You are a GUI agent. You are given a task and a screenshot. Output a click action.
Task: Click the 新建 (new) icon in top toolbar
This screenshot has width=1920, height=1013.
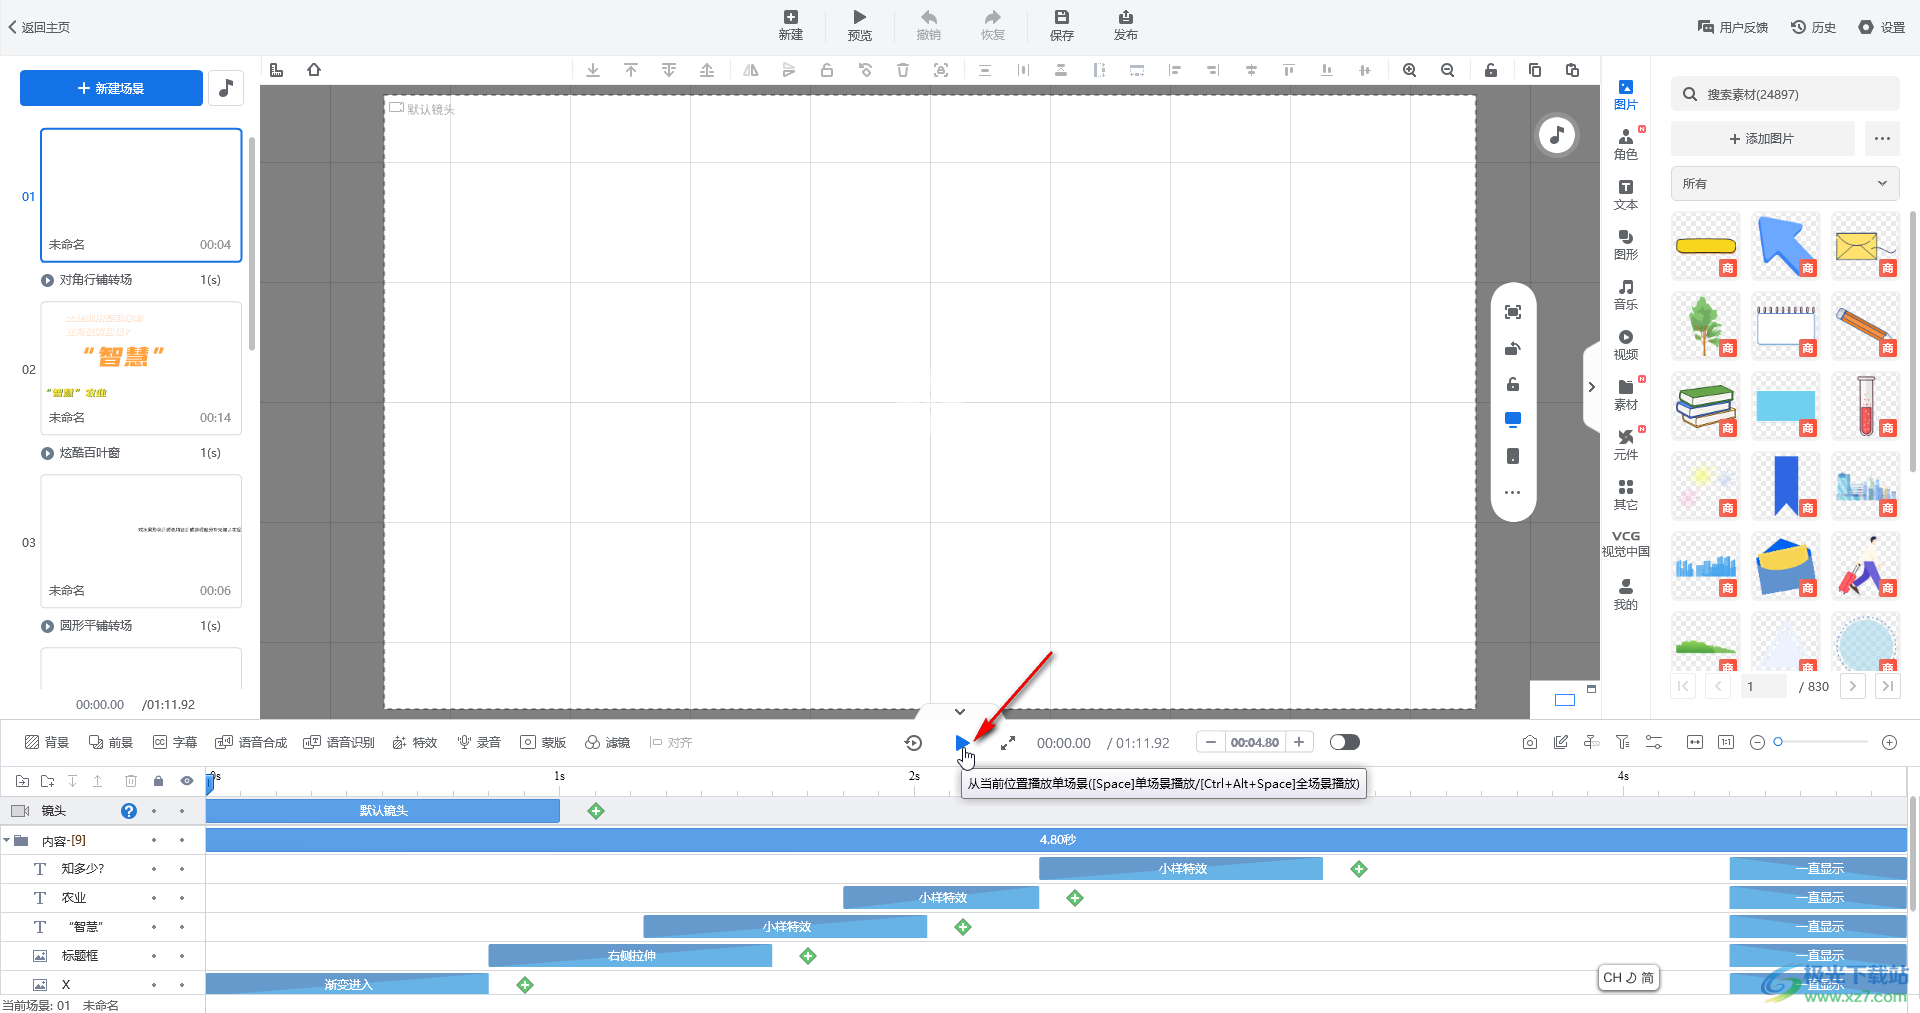790,25
